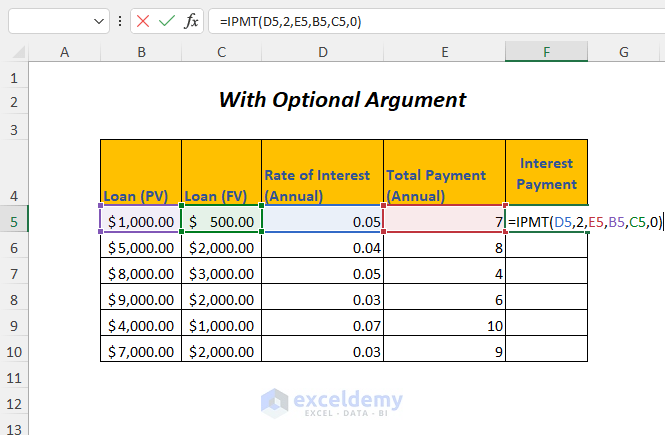The height and width of the screenshot is (435, 665).
Task: Select cell with $5,000.00
Action: pos(141,245)
